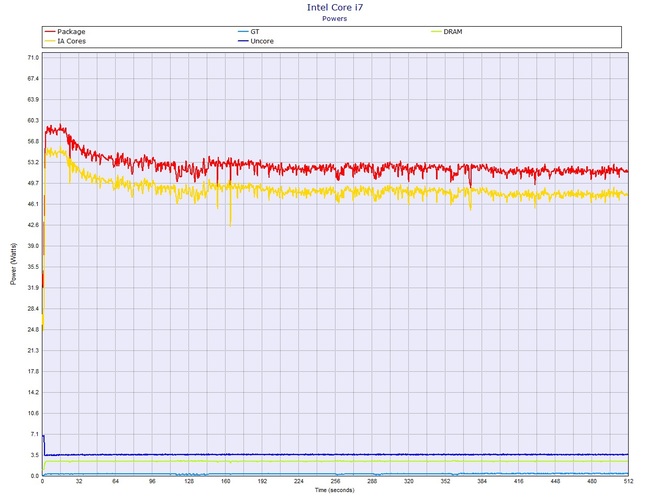Screen dimensions: 670x502
Task: Click the GT legend entry
Action: (249, 32)
